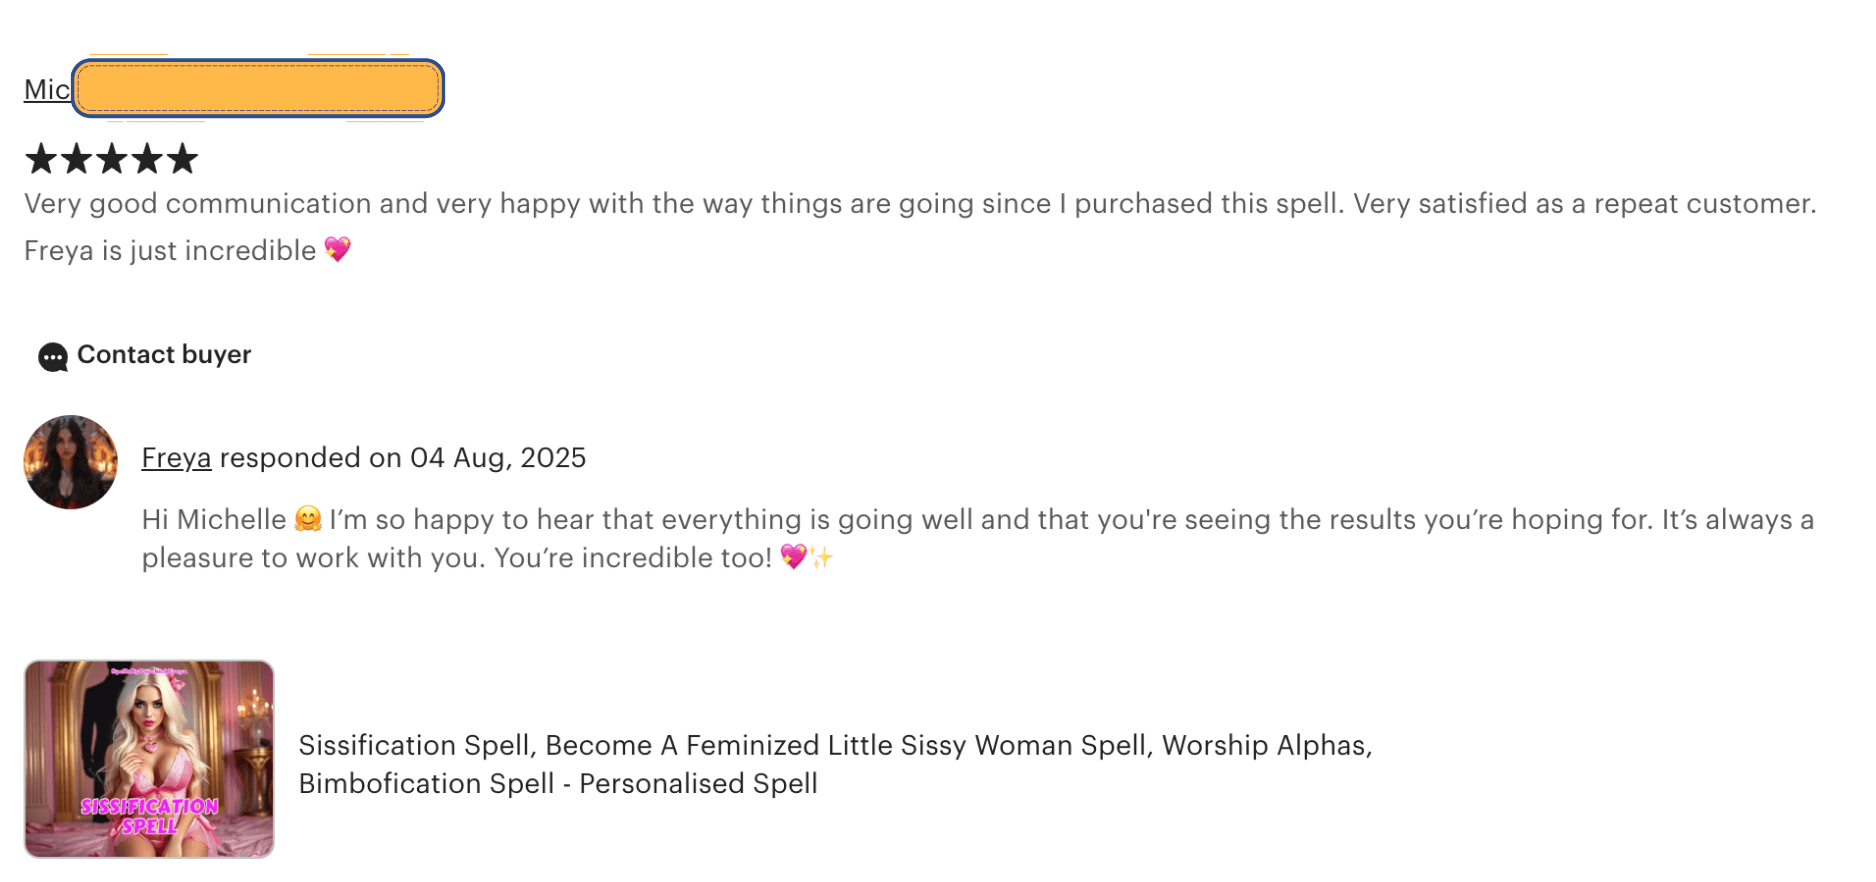
Task: Click the sparkles emoji ending Freya's reply
Action: coord(822,557)
